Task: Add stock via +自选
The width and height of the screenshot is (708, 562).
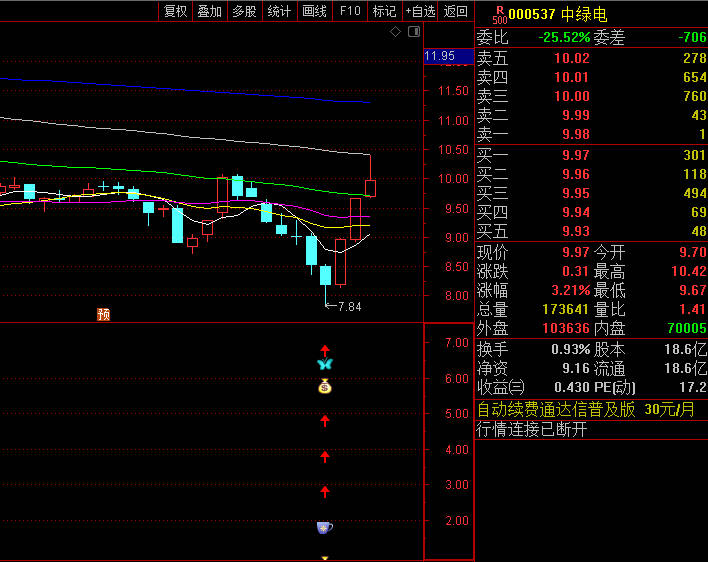Action: 420,11
